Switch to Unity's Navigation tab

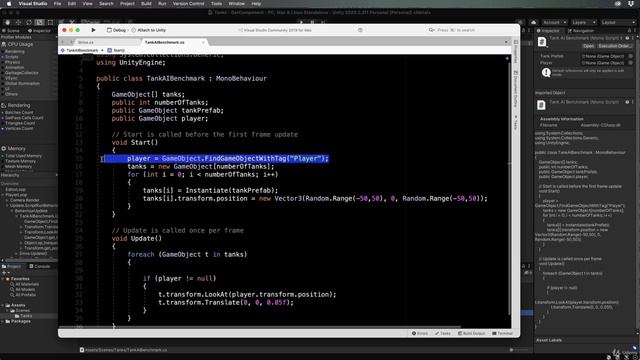click(581, 31)
